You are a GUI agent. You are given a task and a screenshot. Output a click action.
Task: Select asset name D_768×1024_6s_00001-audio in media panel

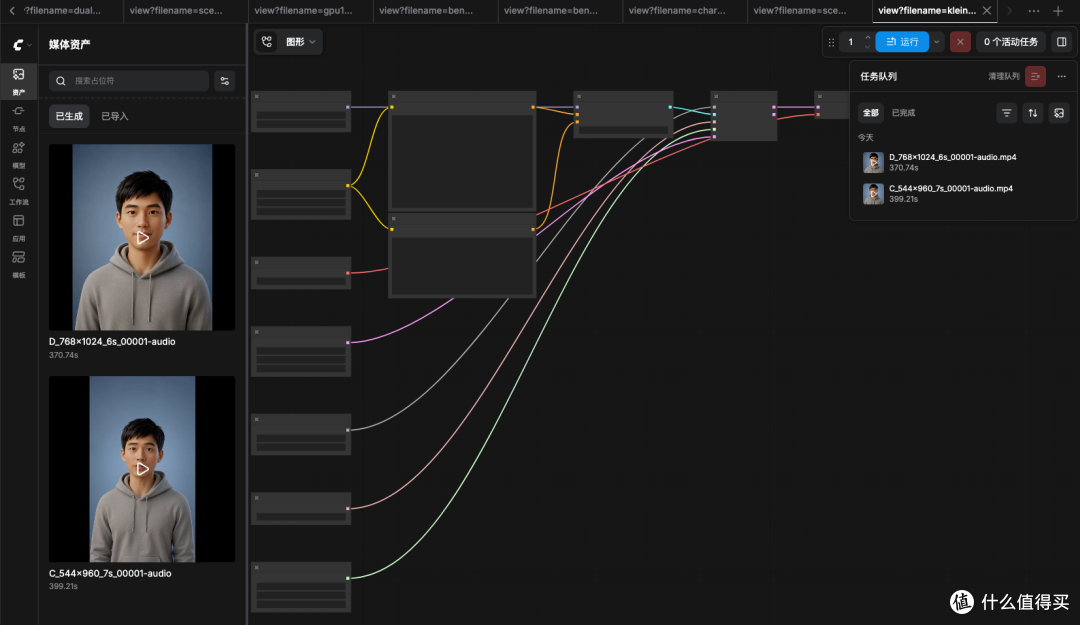point(112,342)
